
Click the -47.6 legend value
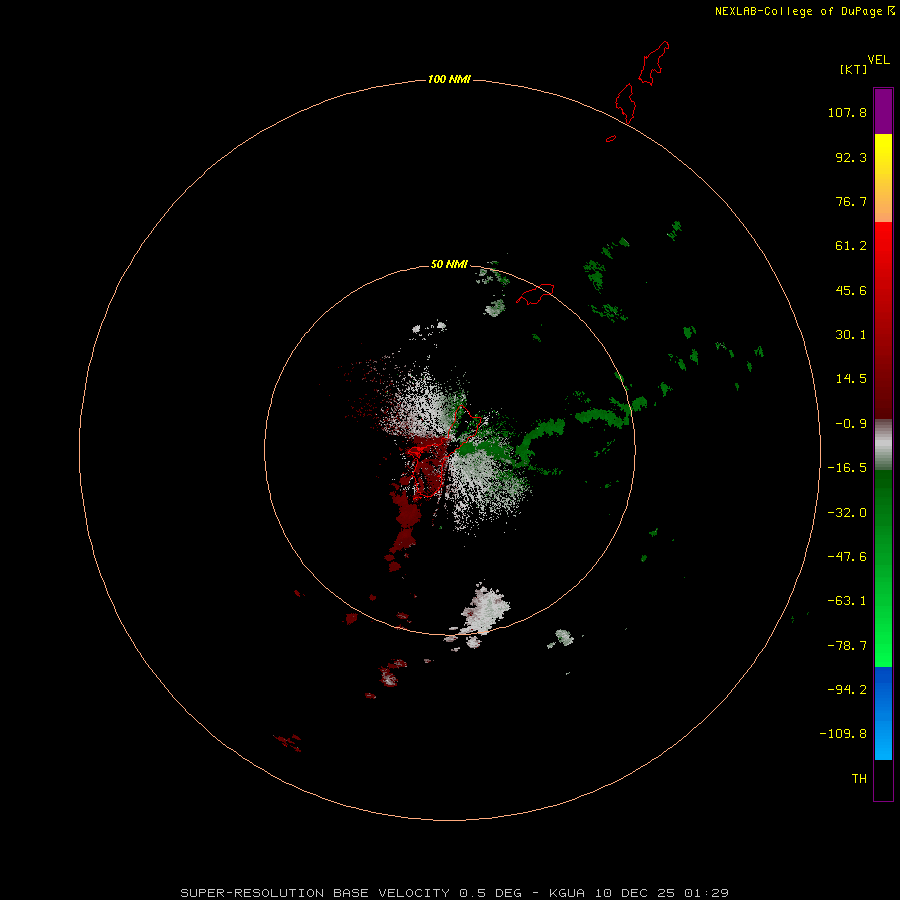pyautogui.click(x=847, y=557)
